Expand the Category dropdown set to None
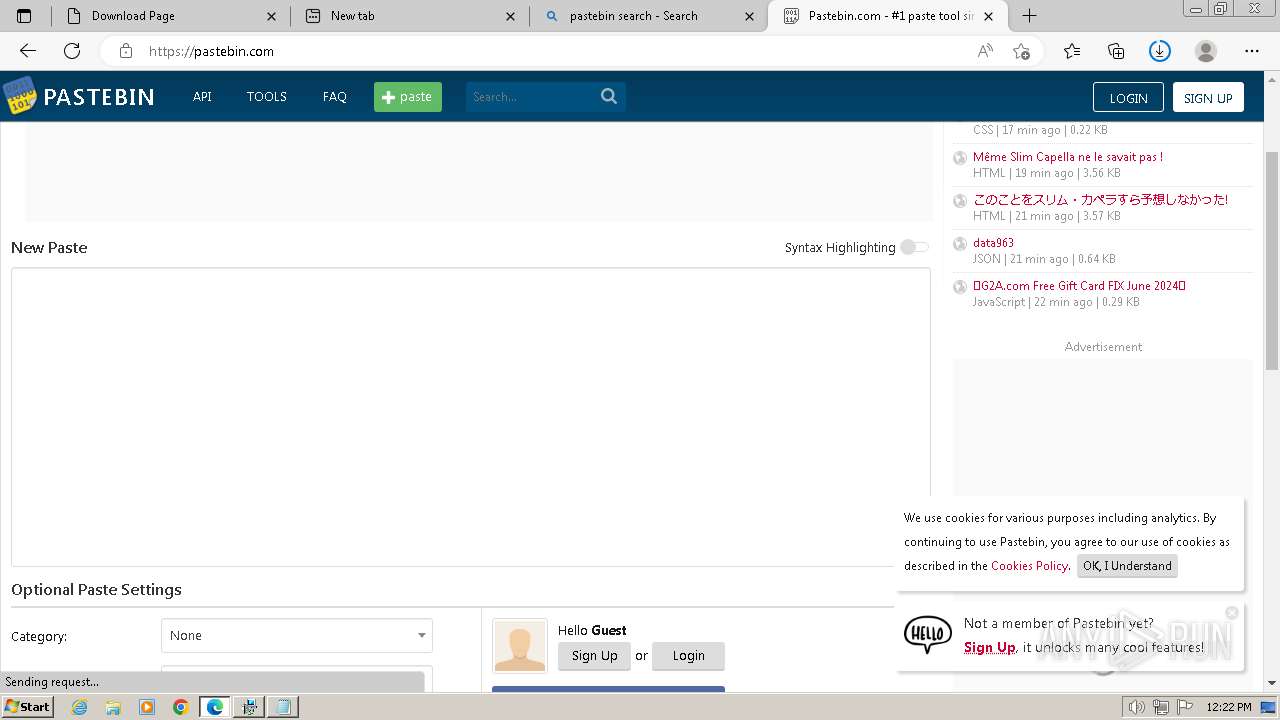This screenshot has width=1280, height=720. click(297, 636)
